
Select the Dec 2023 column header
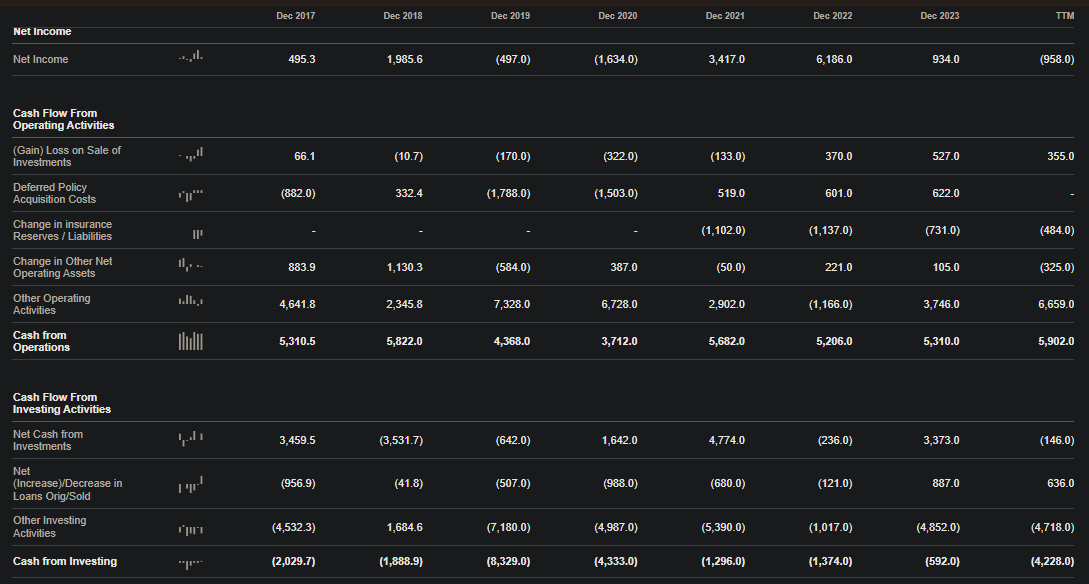click(939, 15)
